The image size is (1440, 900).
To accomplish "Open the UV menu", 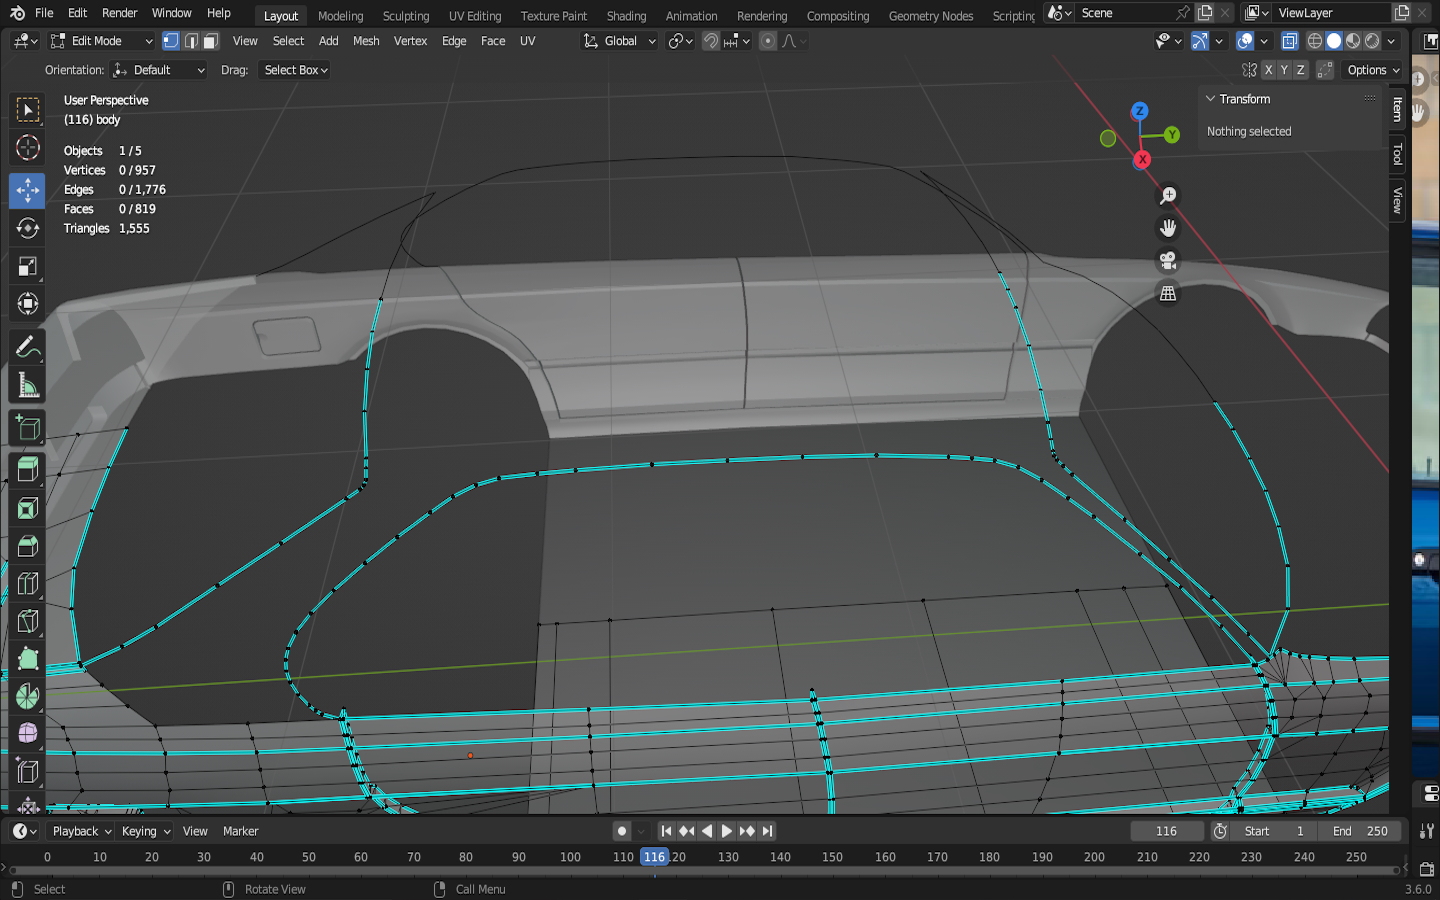I will (528, 41).
